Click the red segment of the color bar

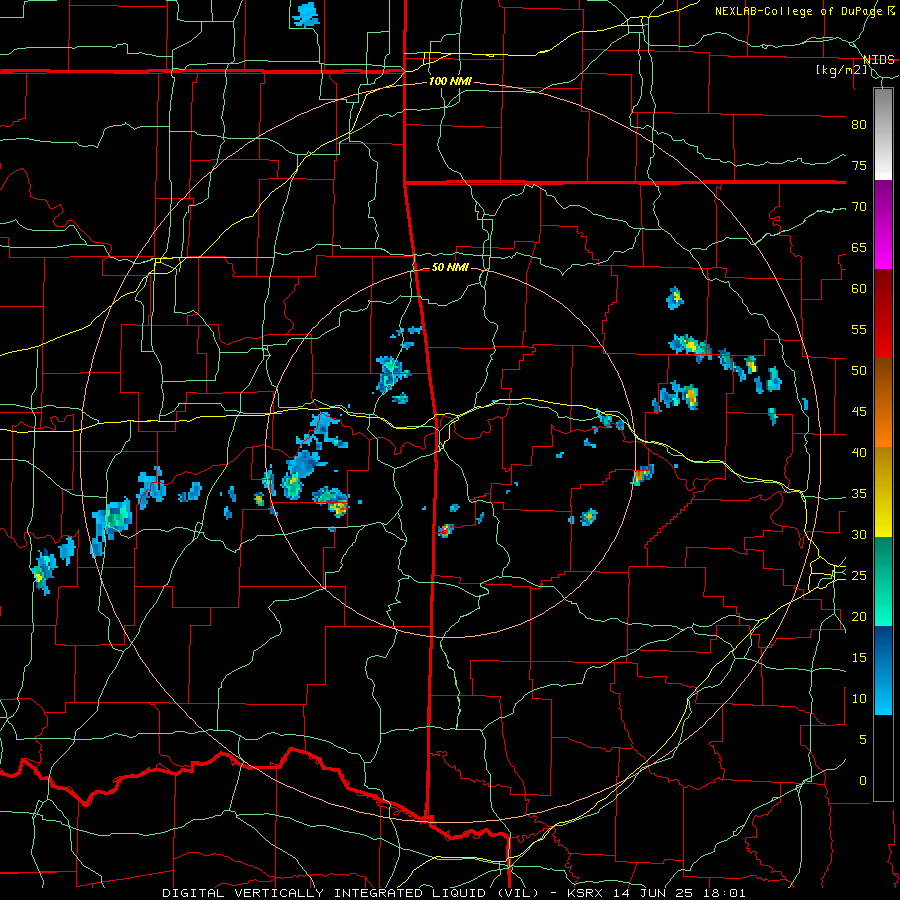click(x=883, y=315)
